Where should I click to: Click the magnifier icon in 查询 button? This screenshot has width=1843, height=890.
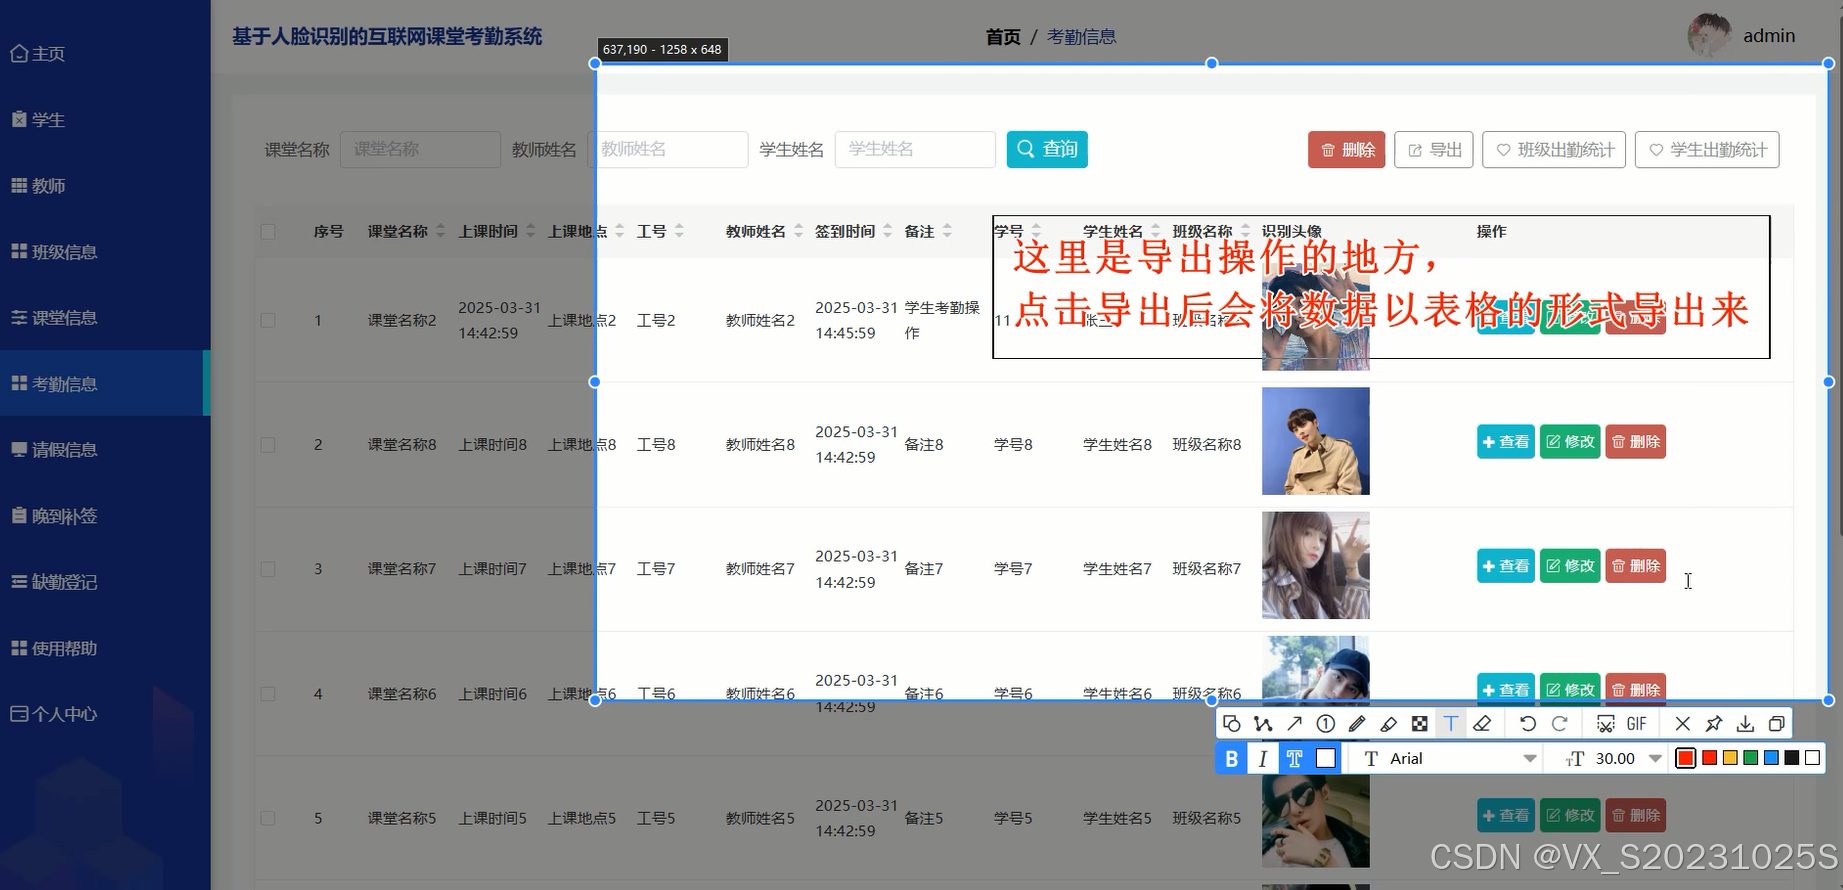coord(1026,149)
